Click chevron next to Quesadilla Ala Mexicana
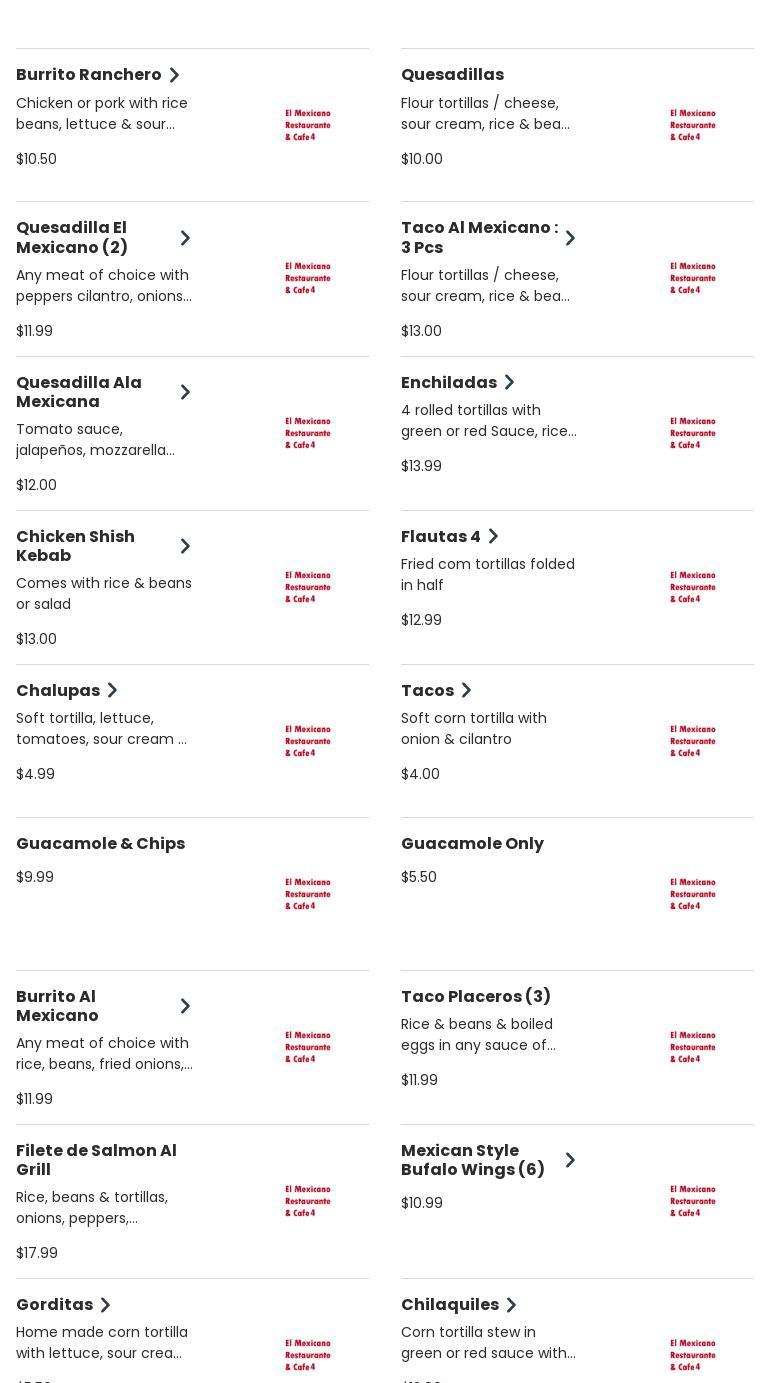This screenshot has width=770, height=1383. 185,392
